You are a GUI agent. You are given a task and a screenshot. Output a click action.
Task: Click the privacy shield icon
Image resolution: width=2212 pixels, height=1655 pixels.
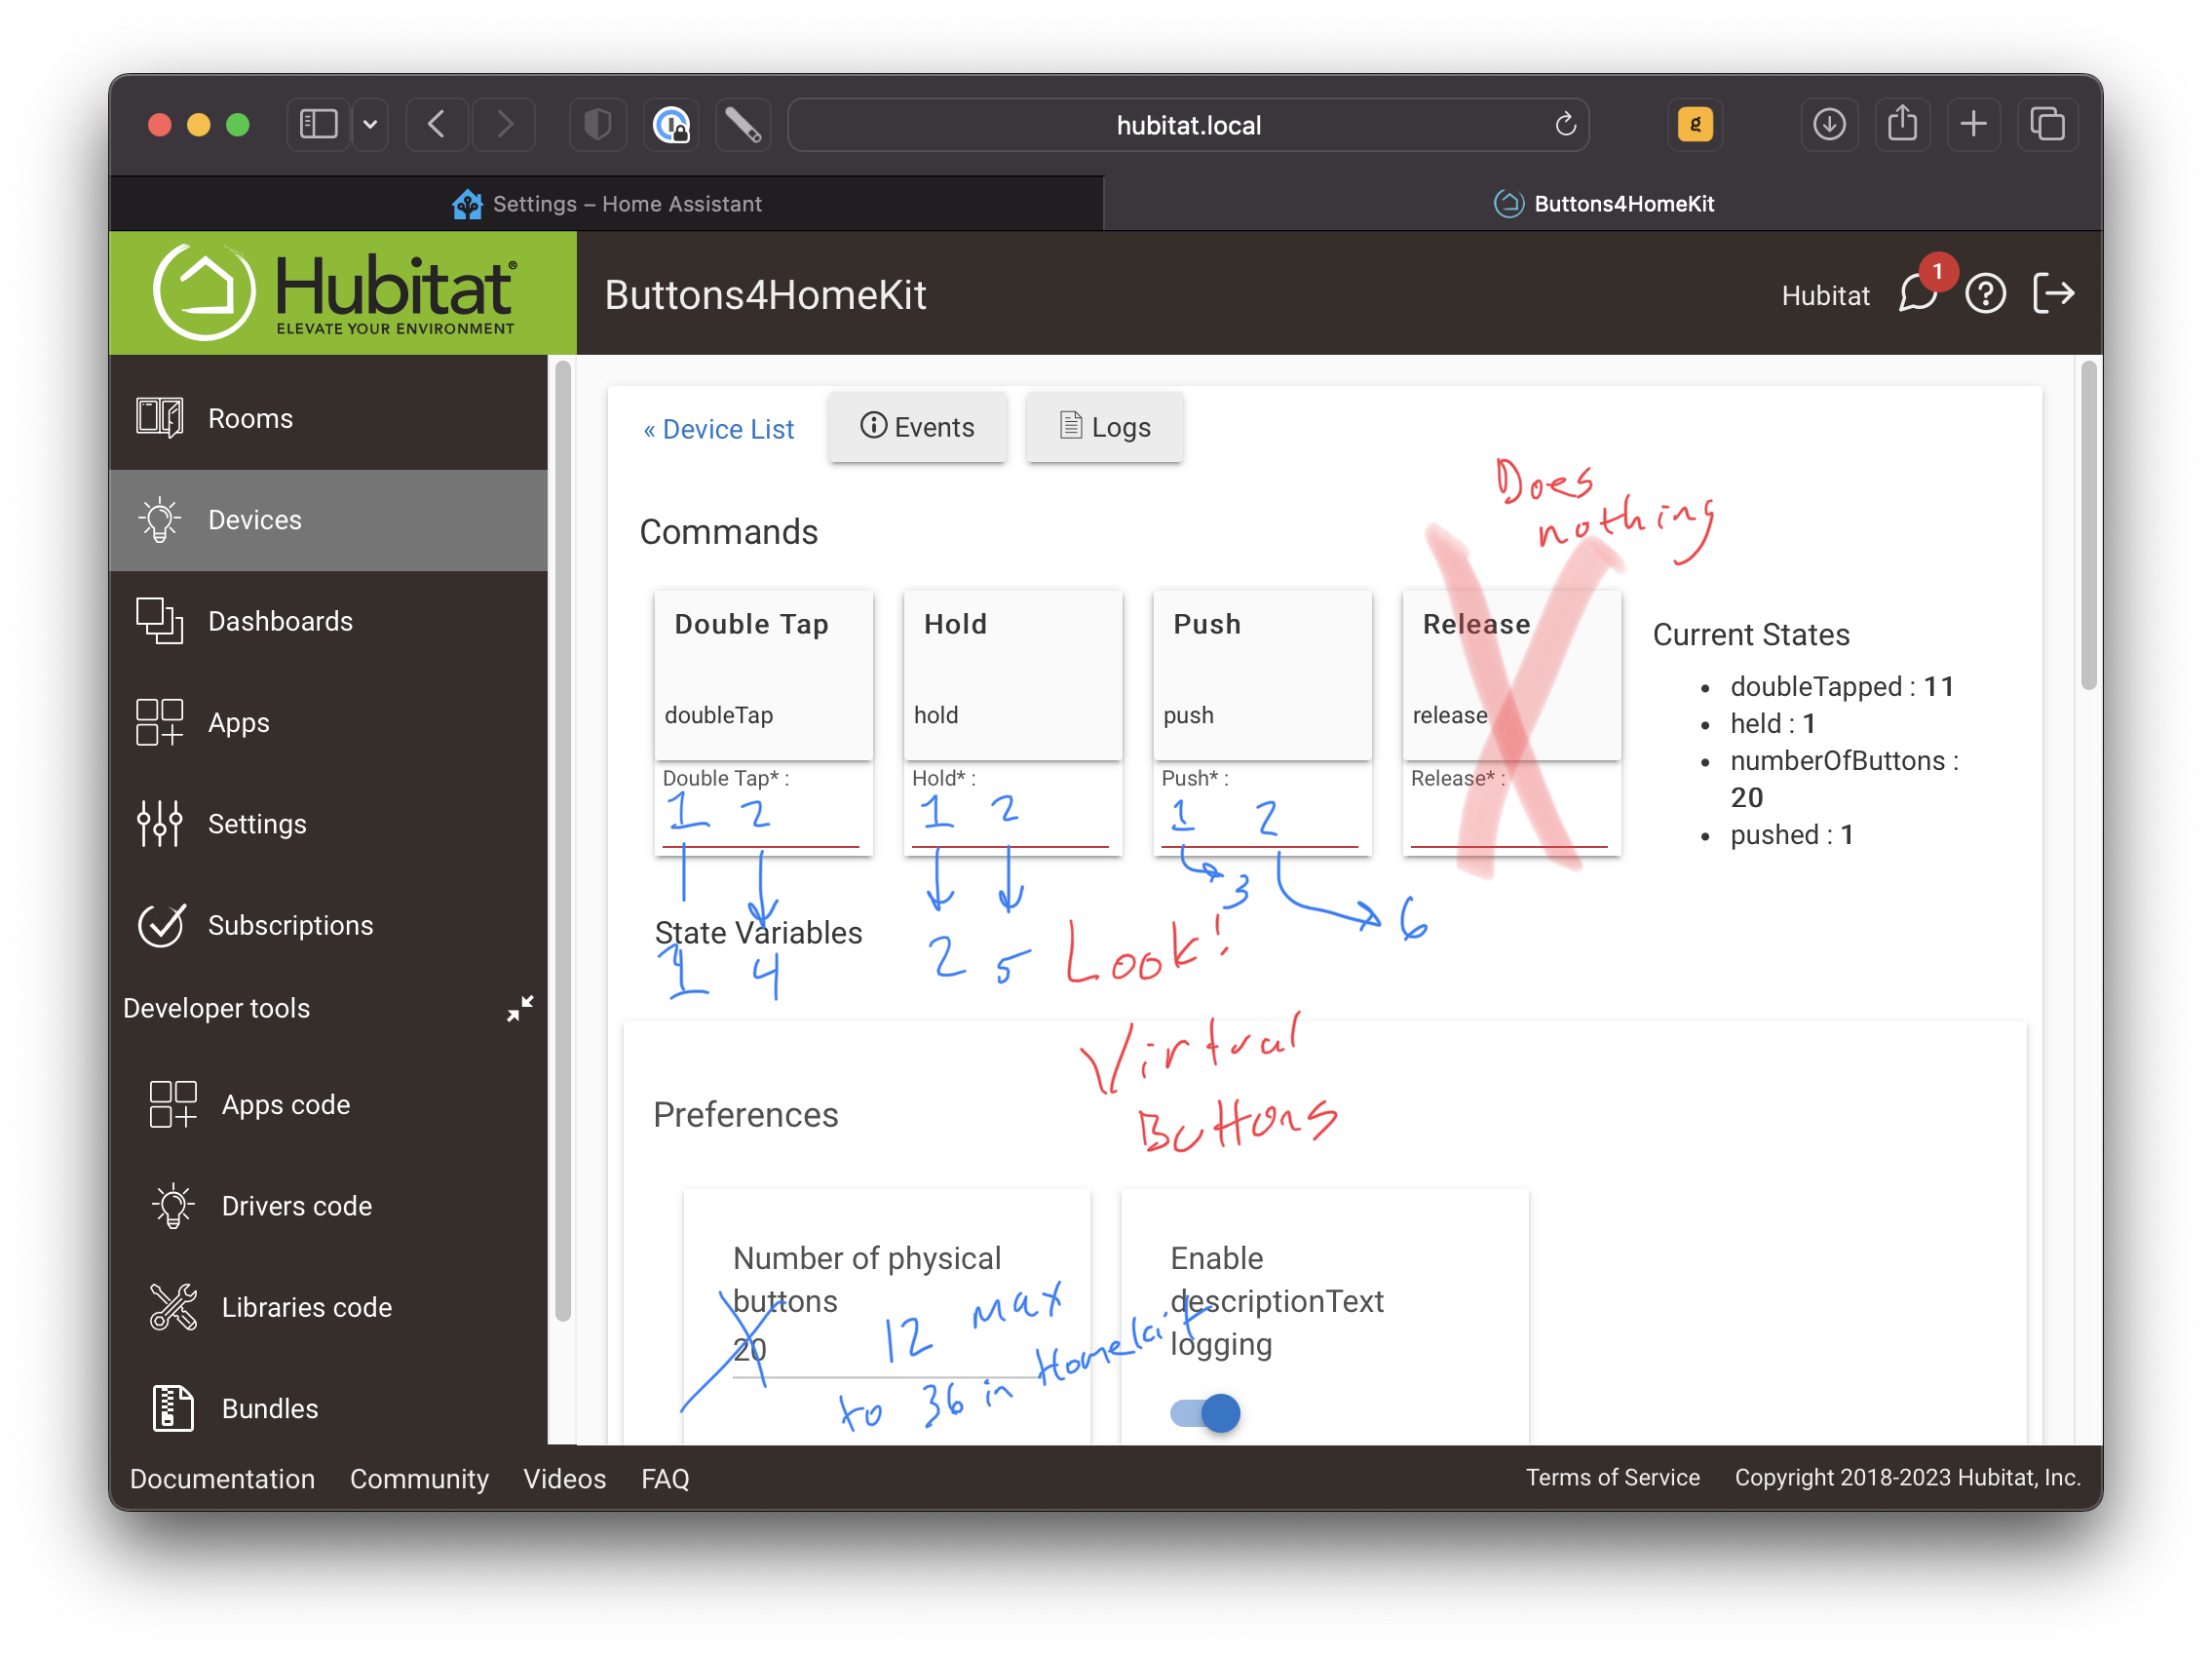597,124
